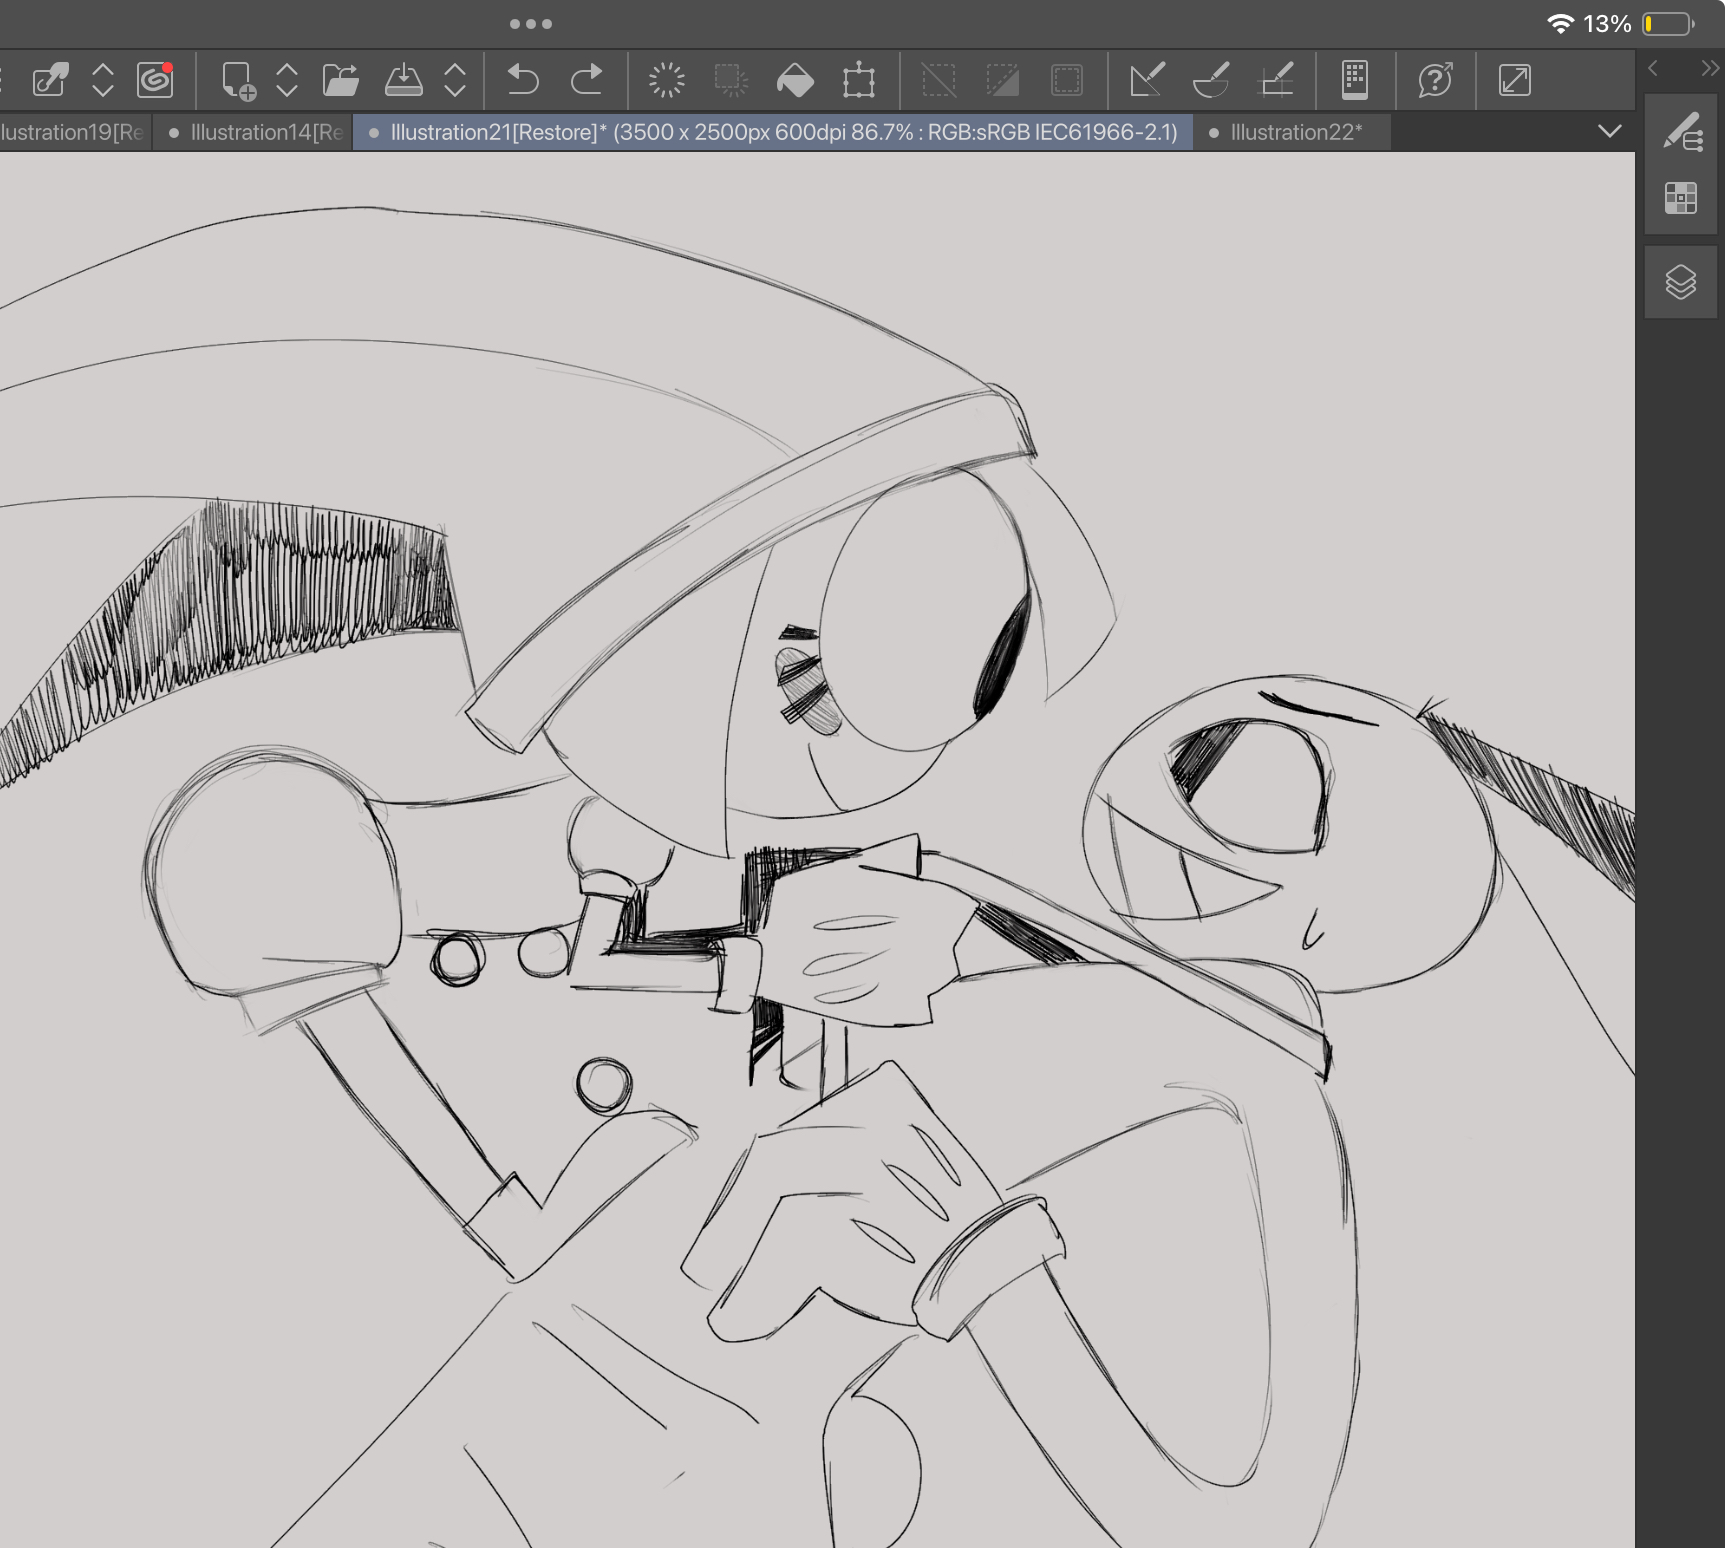Expand the canvas tab list chevron
The height and width of the screenshot is (1548, 1725).
click(1609, 131)
